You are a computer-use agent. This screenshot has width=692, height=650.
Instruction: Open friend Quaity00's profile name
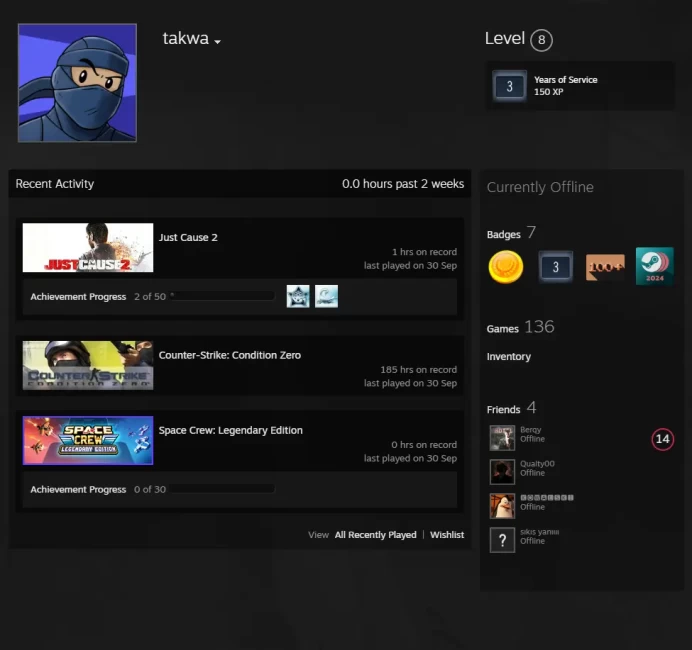click(x=537, y=464)
